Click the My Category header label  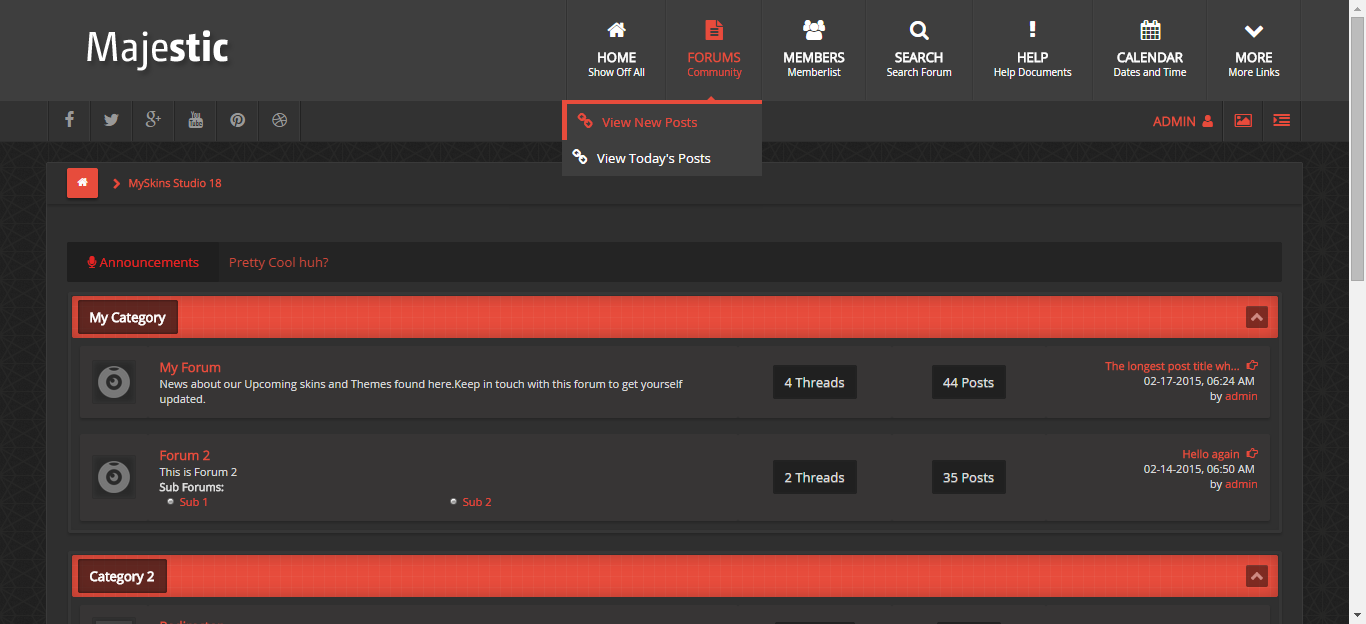click(127, 317)
